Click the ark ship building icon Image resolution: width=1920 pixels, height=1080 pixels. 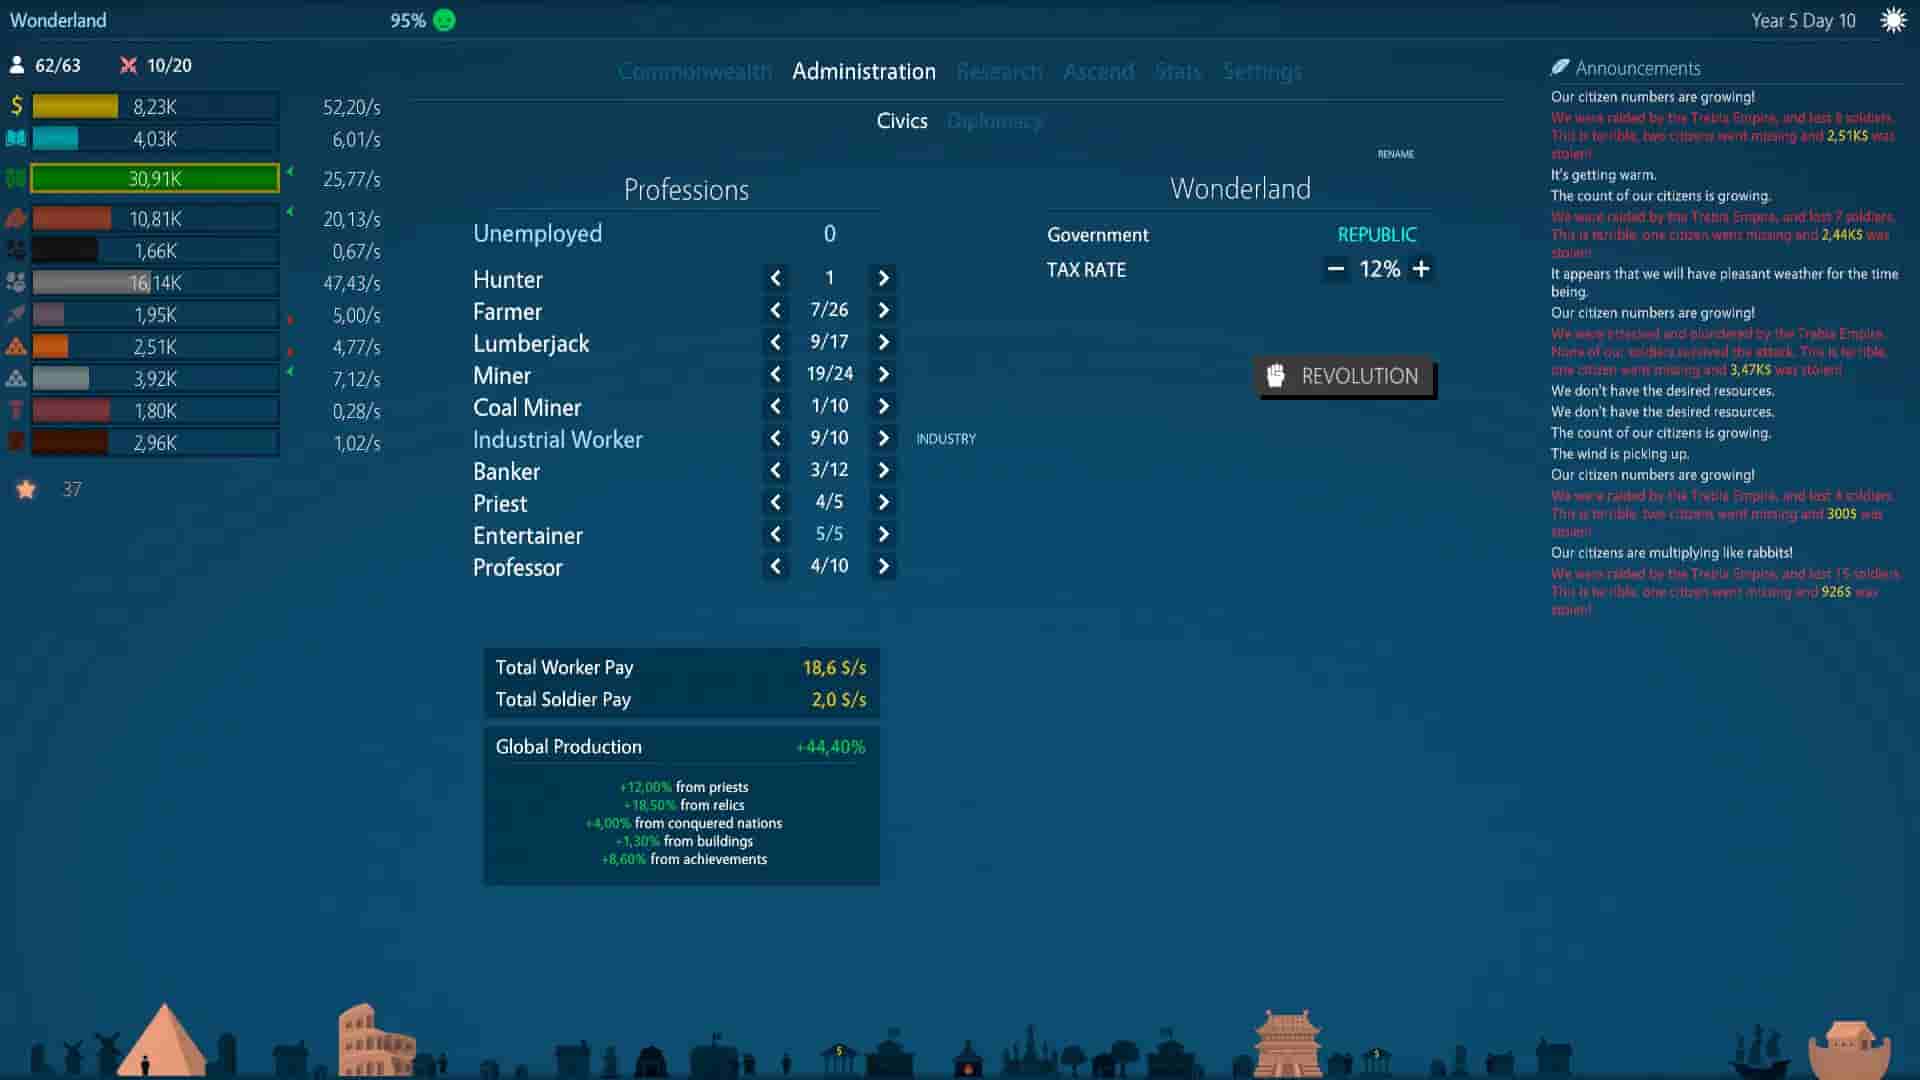pos(1849,1050)
